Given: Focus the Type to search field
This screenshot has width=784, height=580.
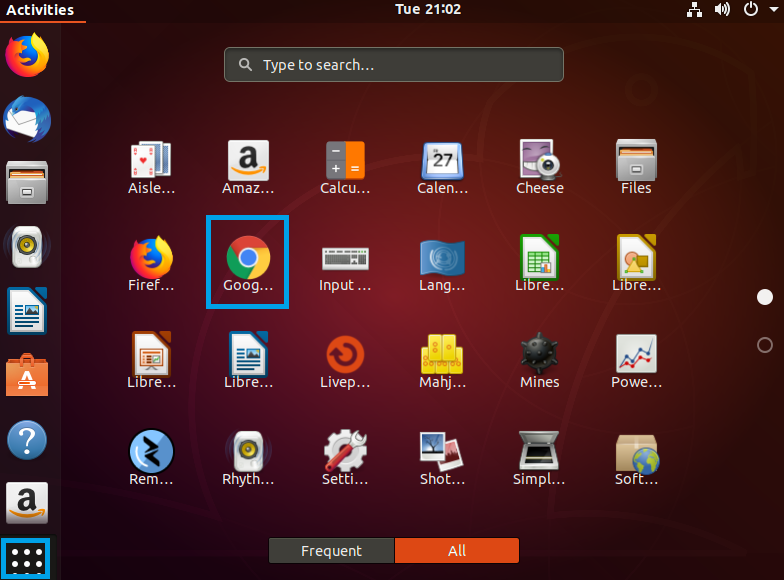Looking at the screenshot, I should (x=394, y=64).
